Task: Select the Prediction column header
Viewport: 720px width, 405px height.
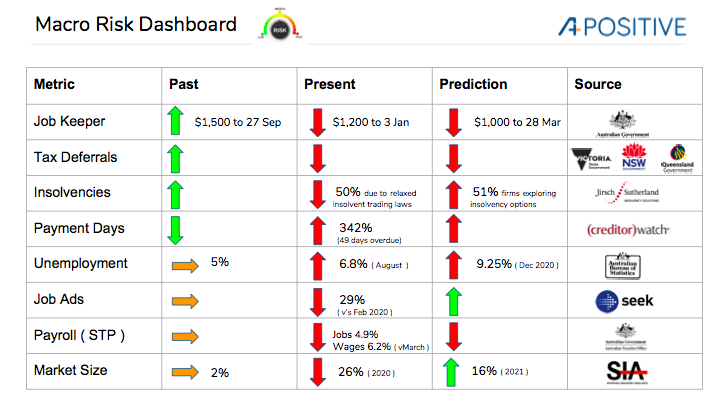Action: click(473, 84)
